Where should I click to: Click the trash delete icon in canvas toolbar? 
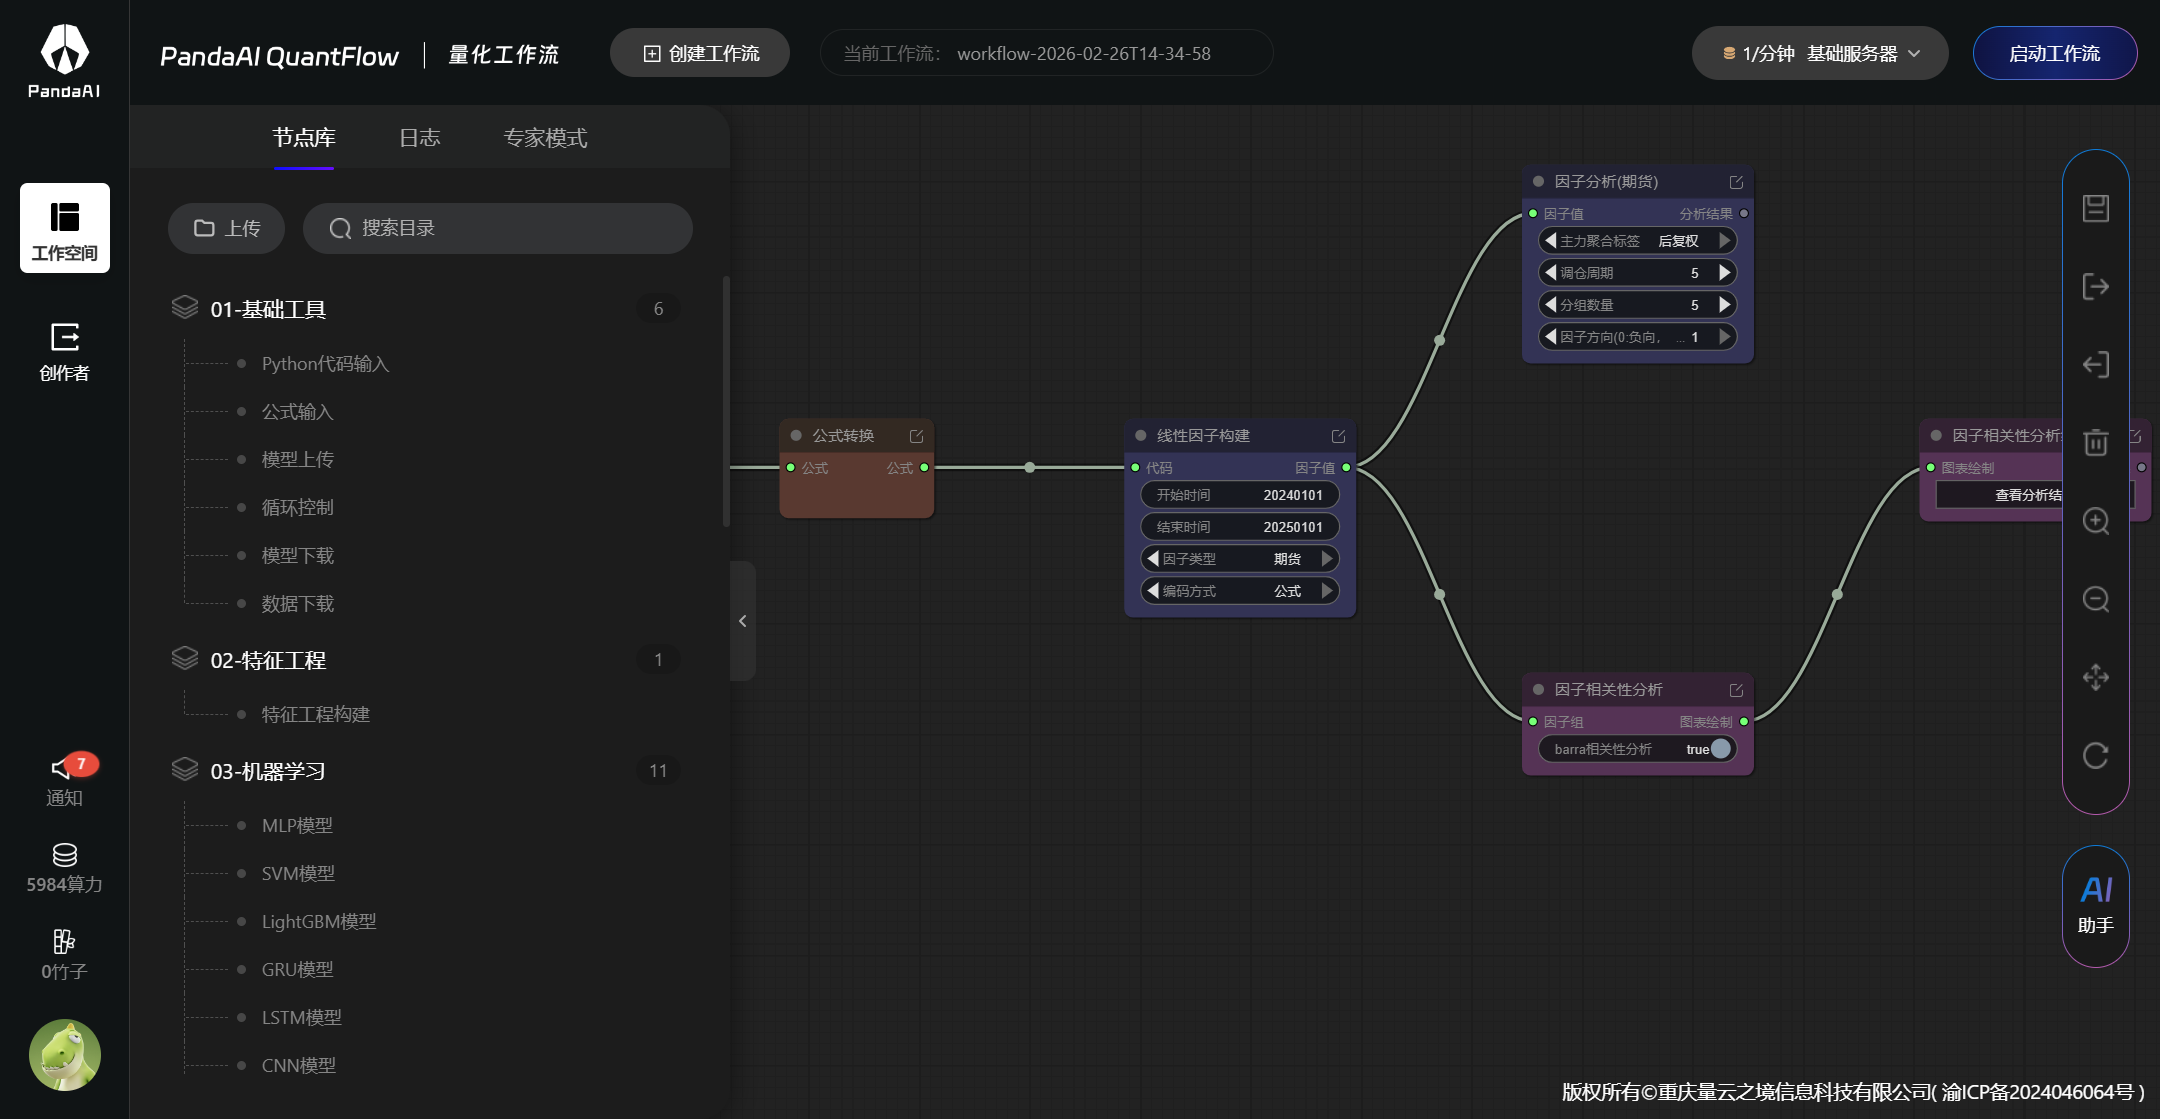pyautogui.click(x=2096, y=442)
